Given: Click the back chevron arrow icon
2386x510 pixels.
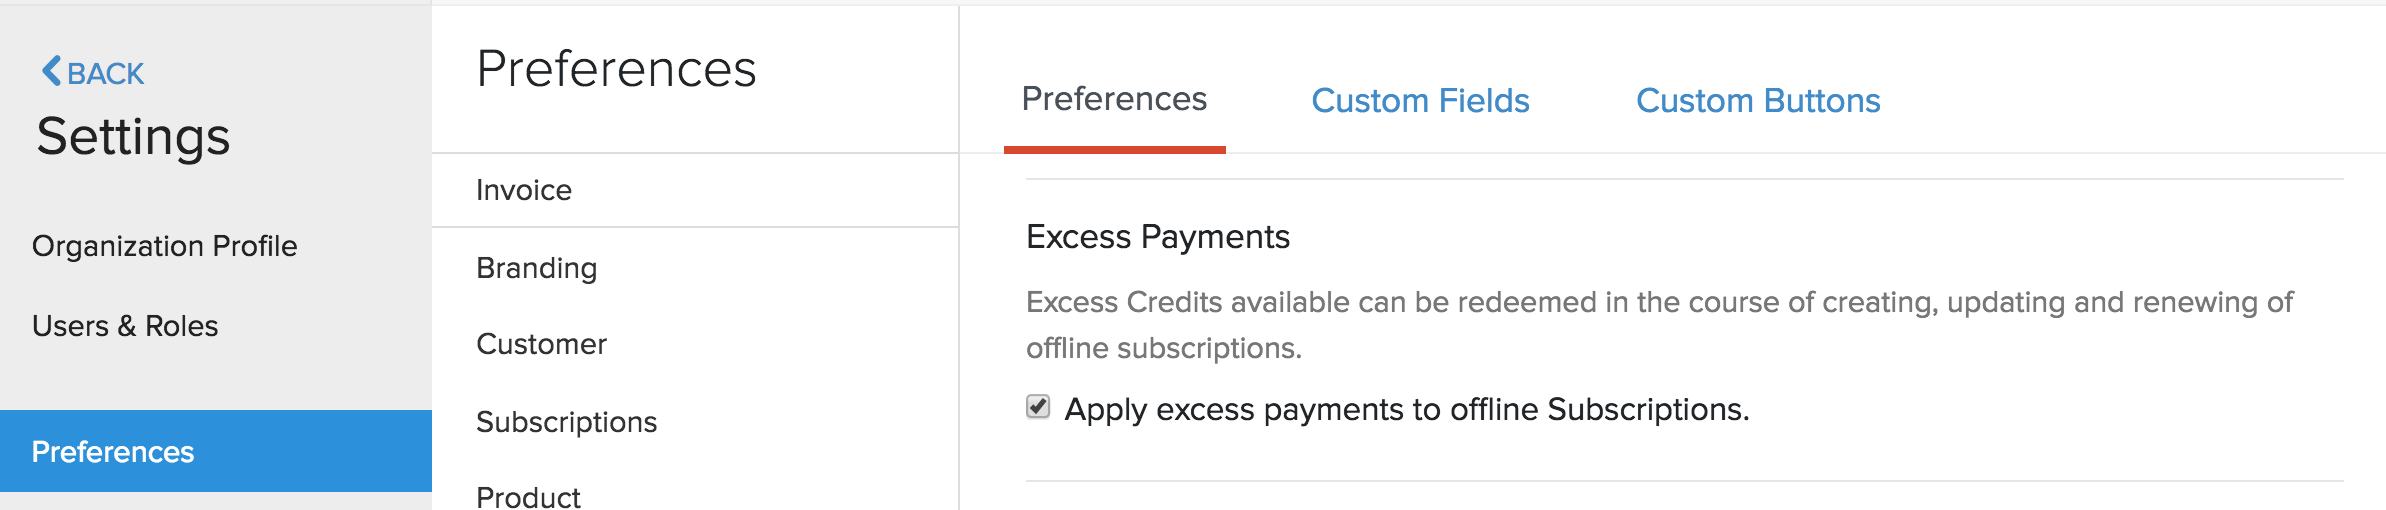Looking at the screenshot, I should pos(51,72).
